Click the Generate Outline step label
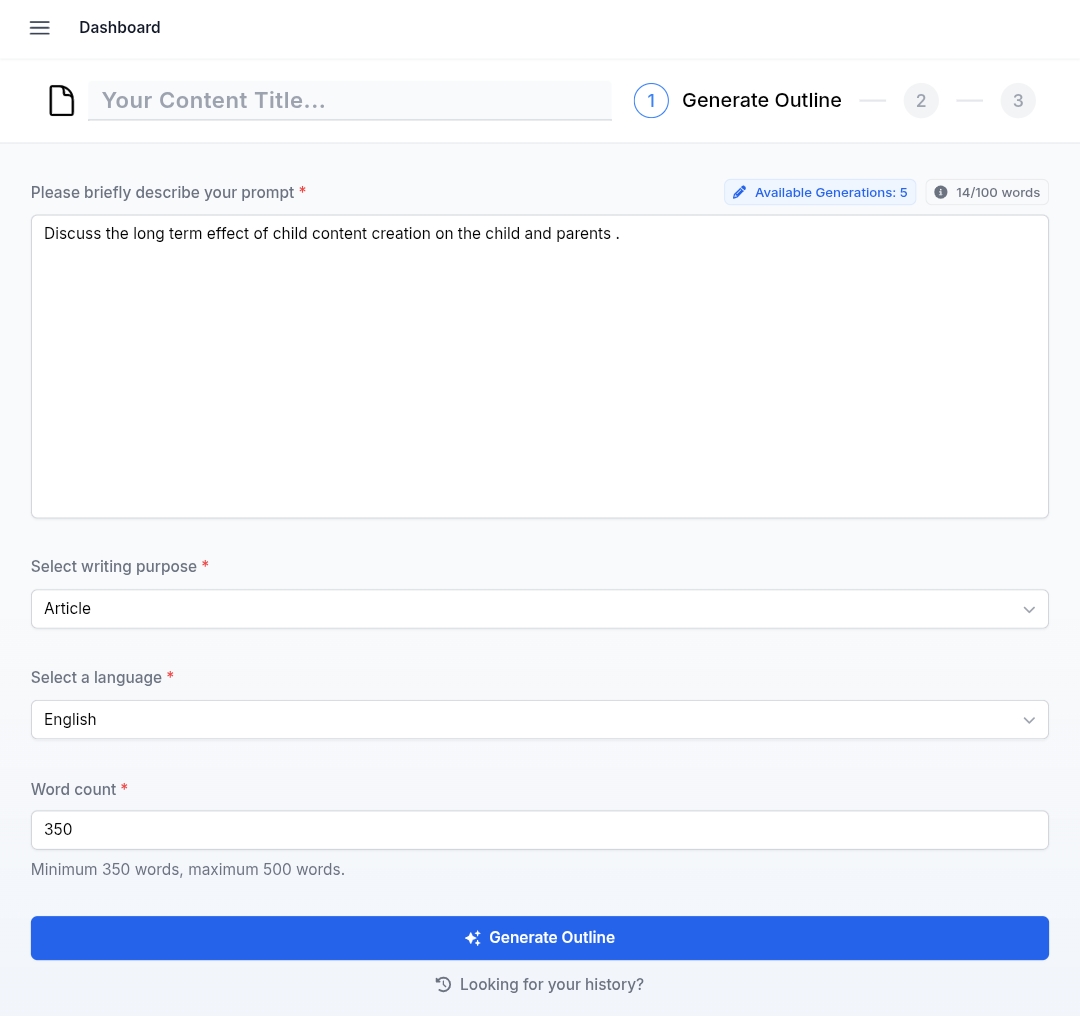The width and height of the screenshot is (1080, 1016). click(x=762, y=101)
